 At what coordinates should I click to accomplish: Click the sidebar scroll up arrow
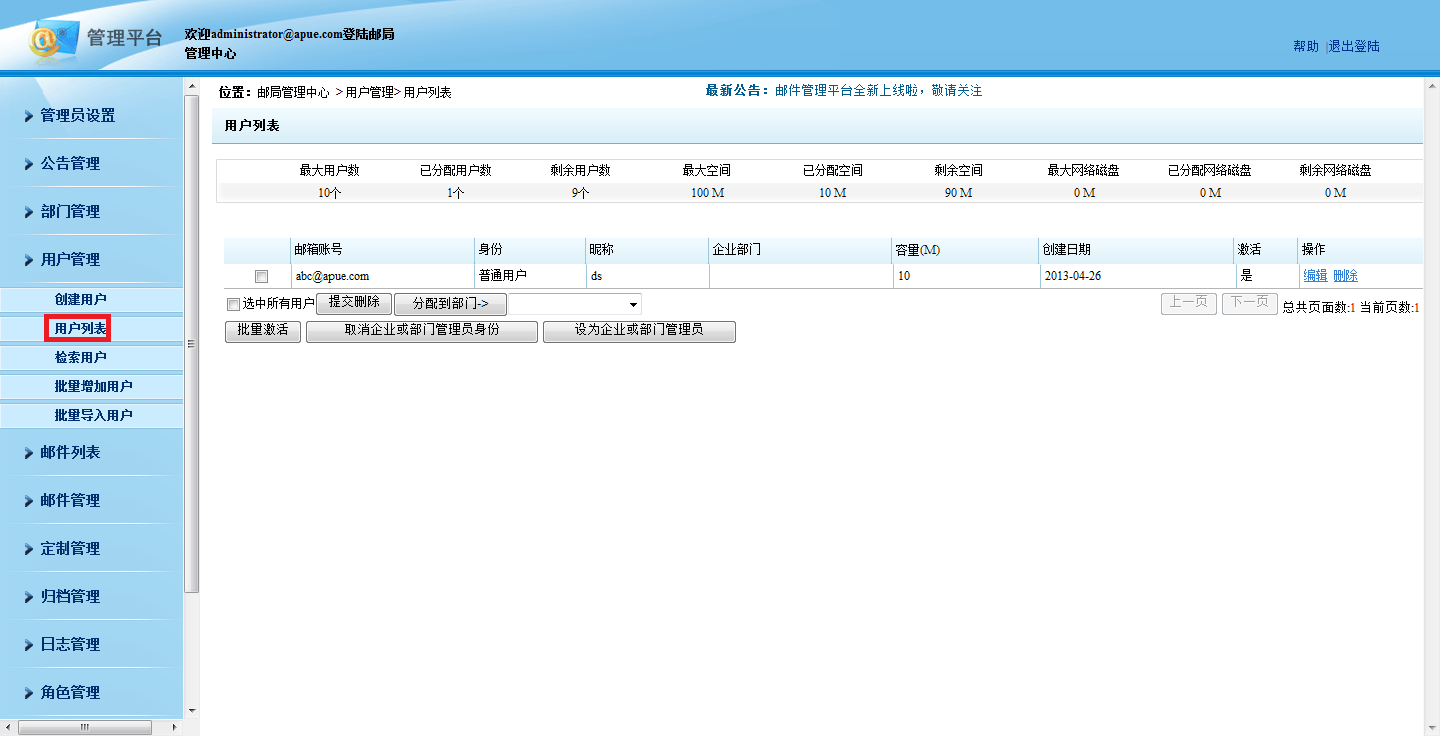[x=192, y=88]
